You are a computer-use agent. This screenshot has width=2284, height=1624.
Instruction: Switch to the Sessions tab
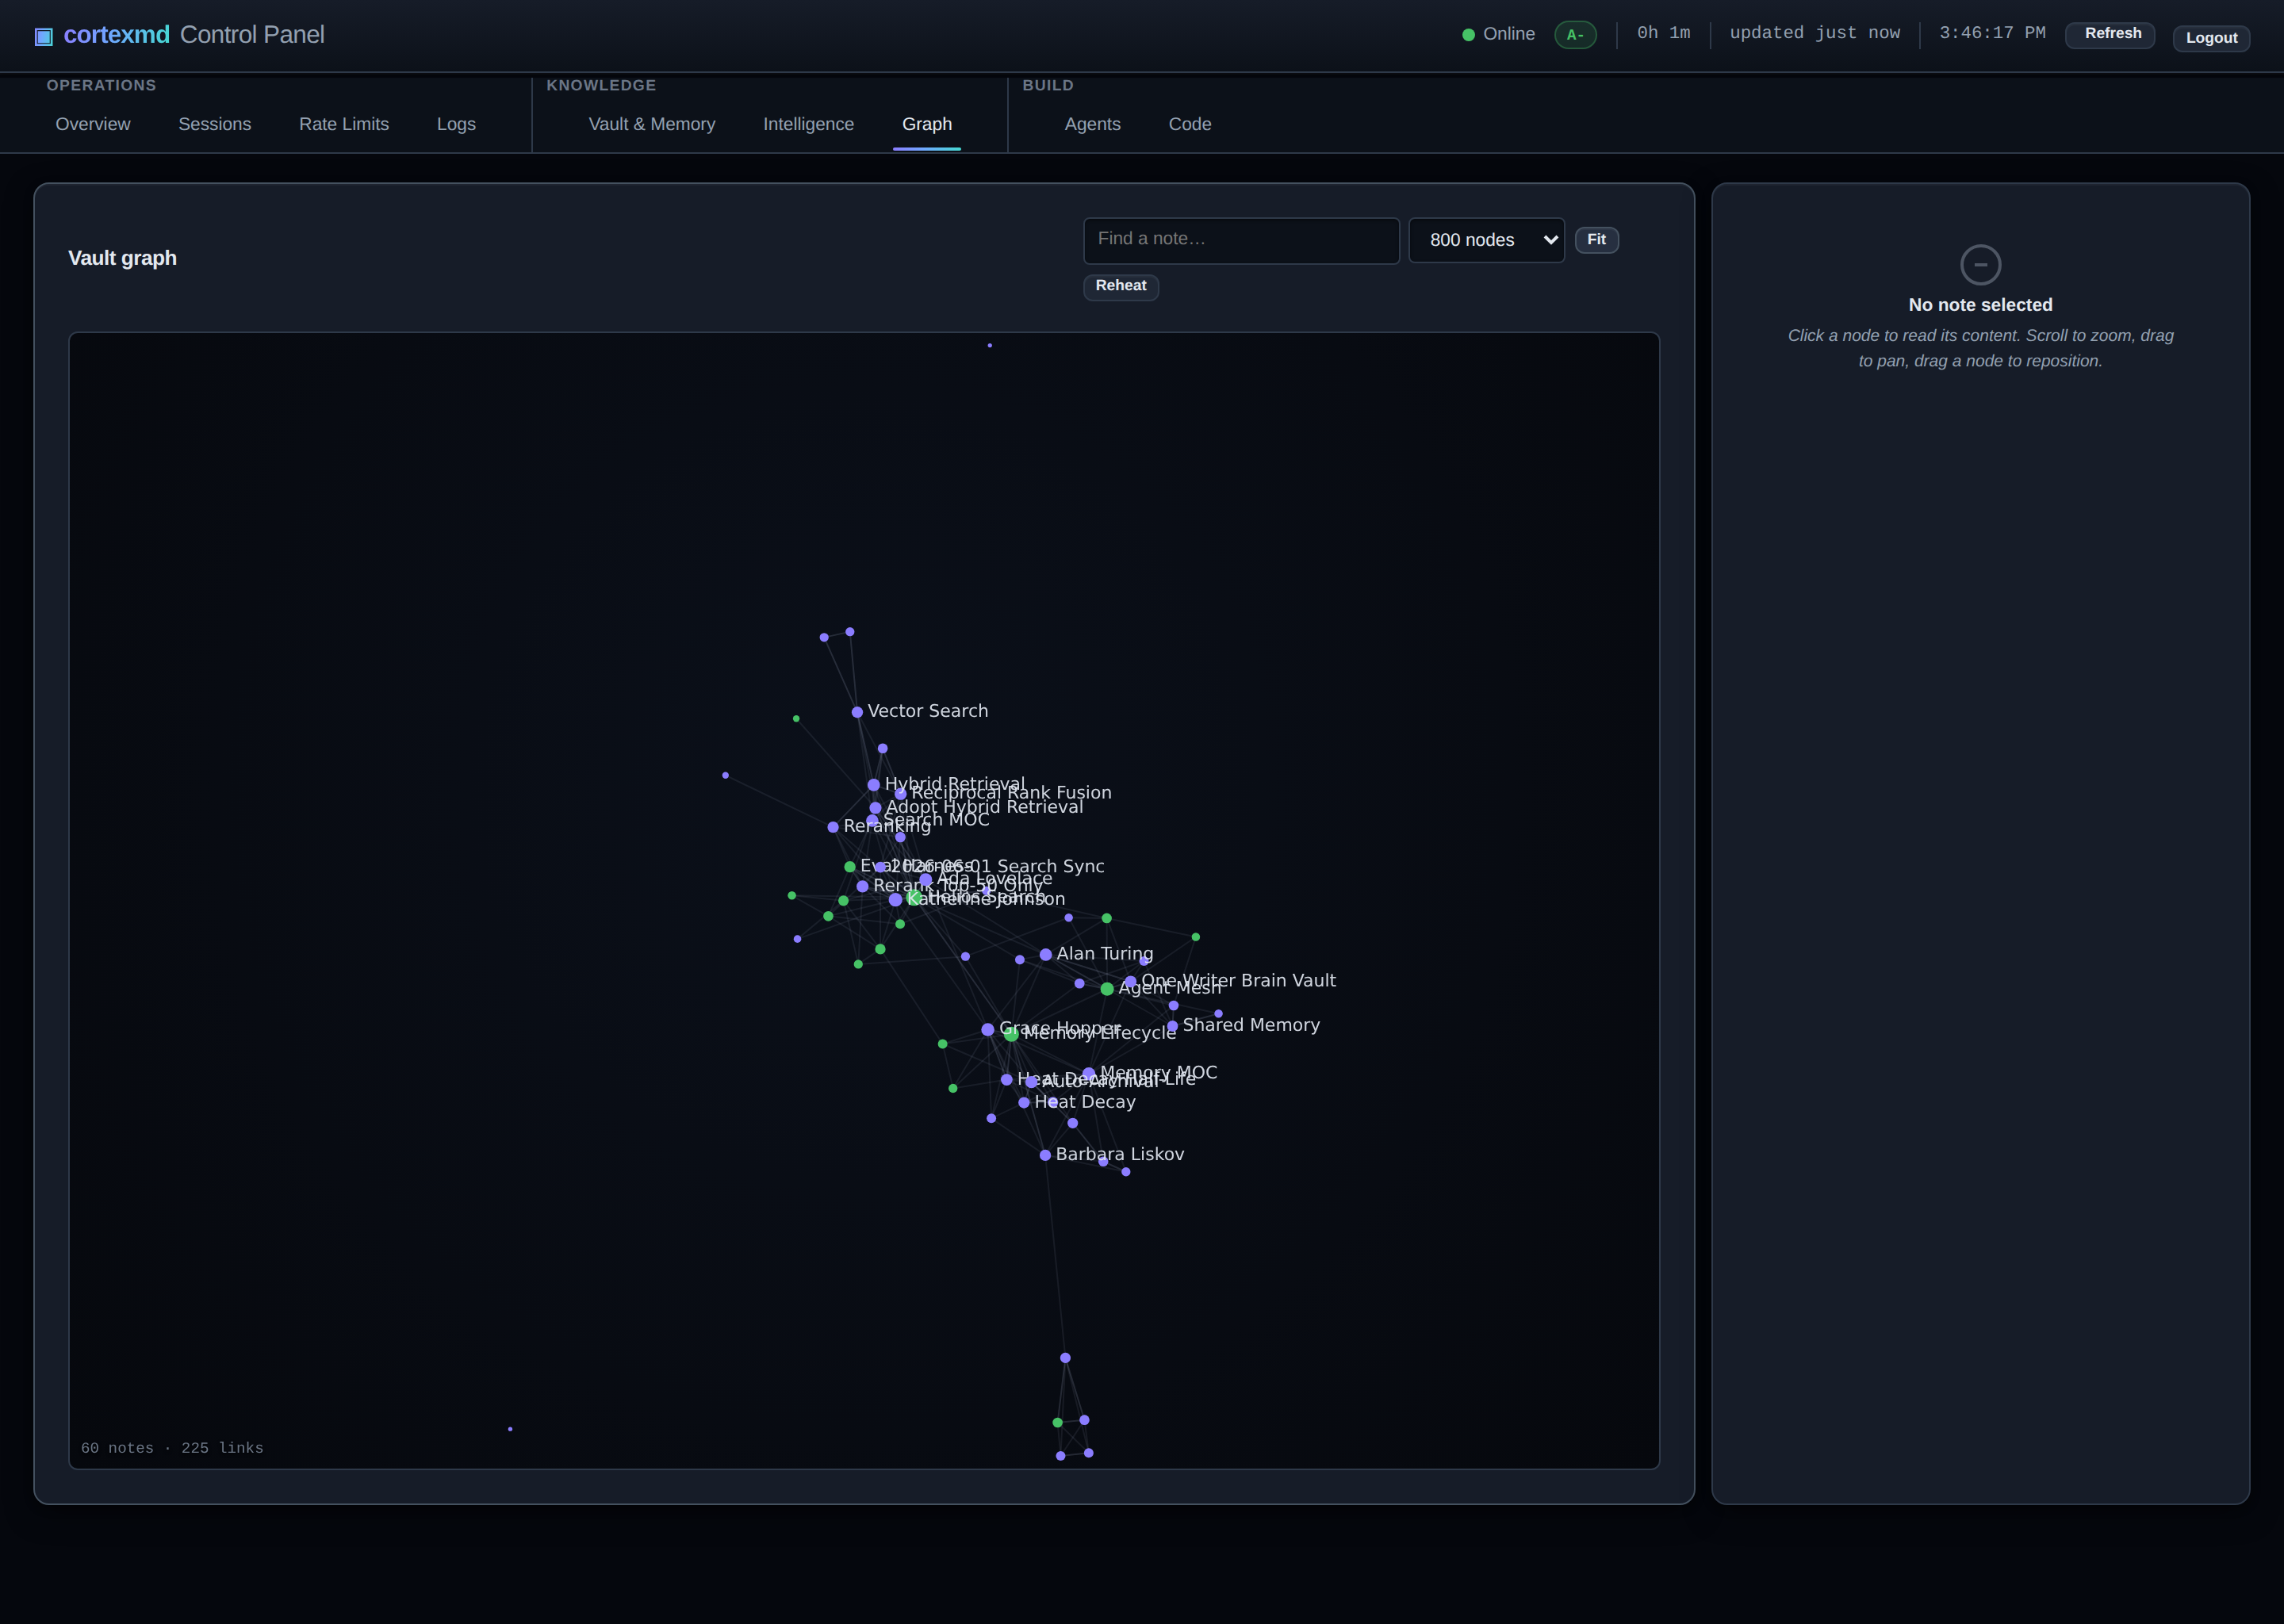pyautogui.click(x=215, y=124)
